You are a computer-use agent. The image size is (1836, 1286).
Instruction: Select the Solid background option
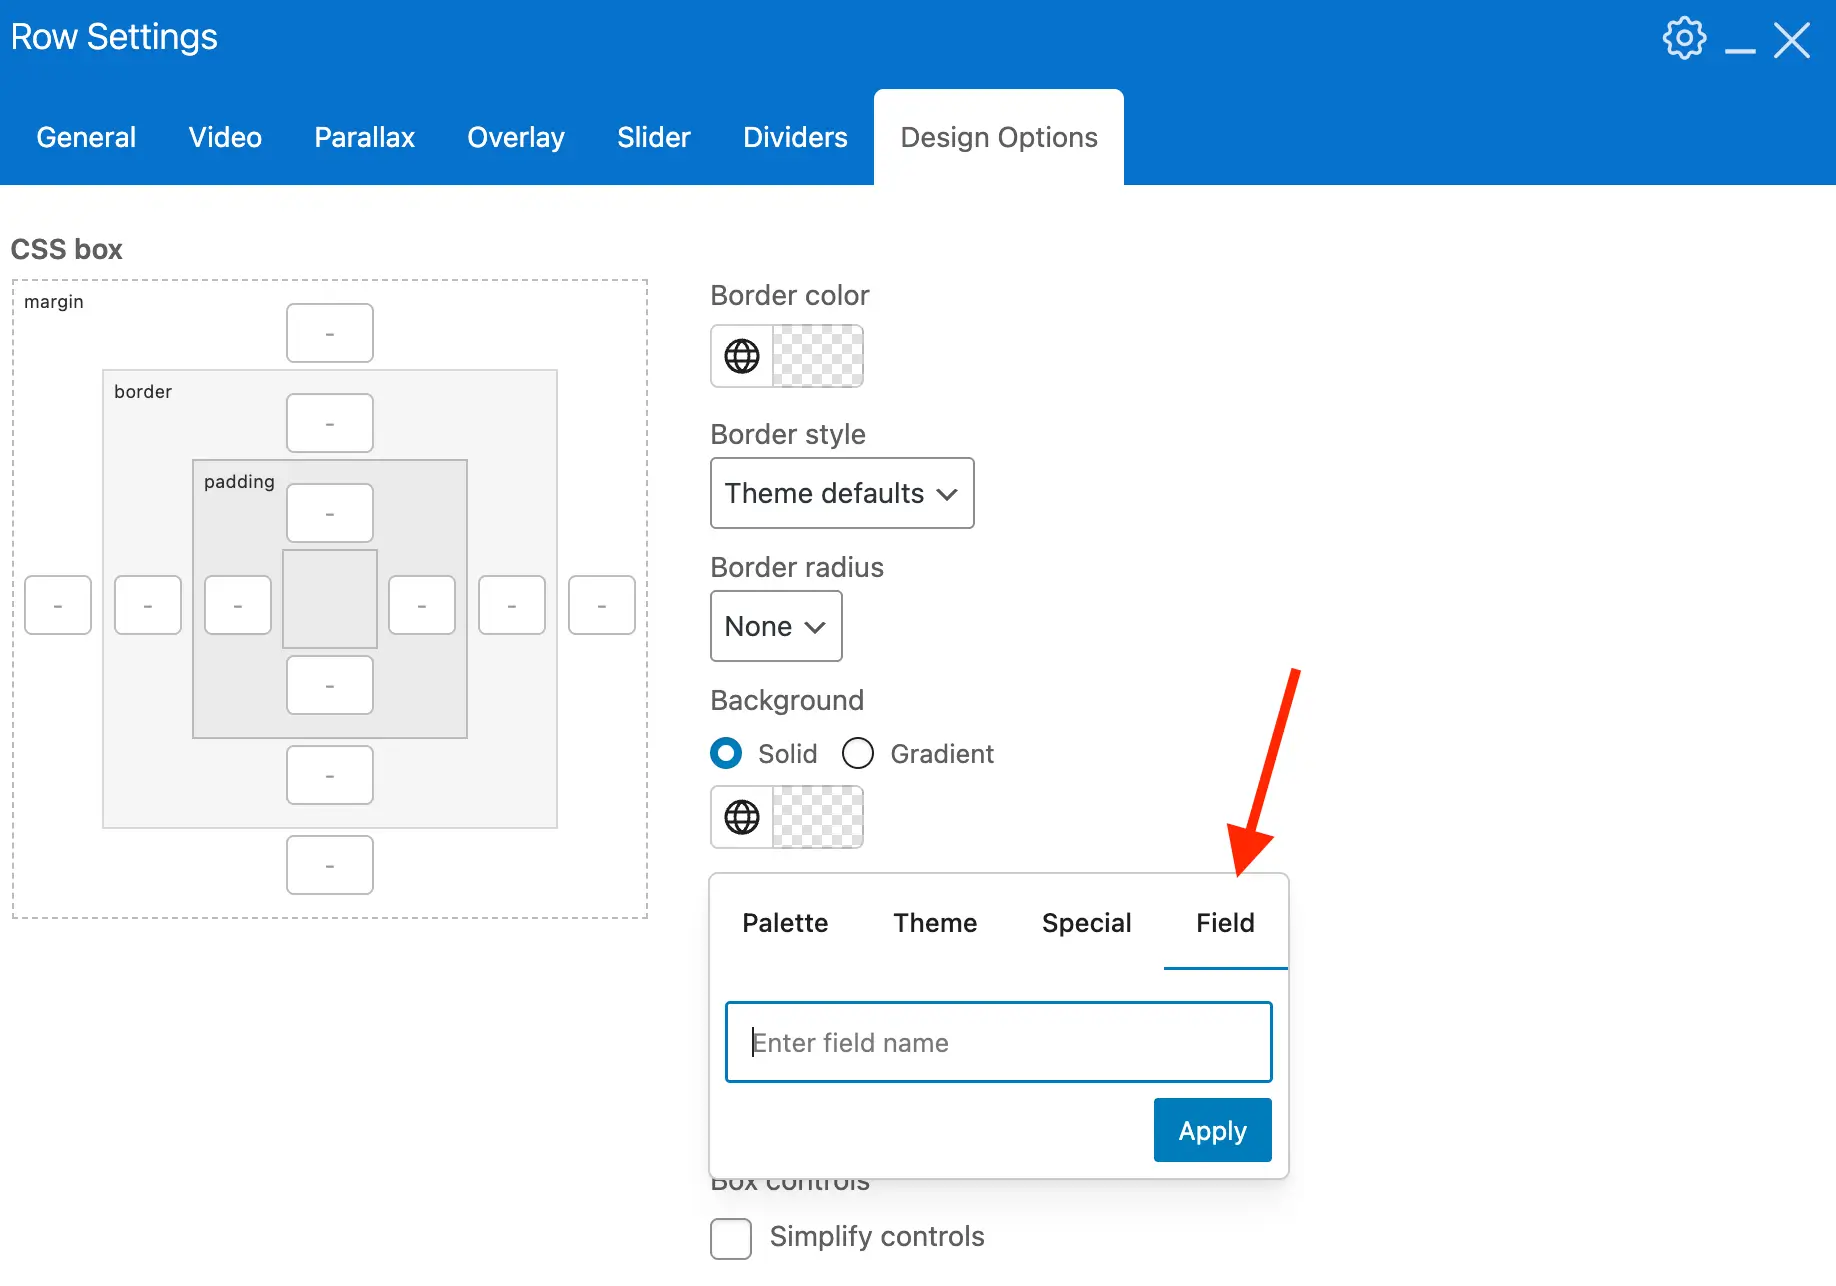click(x=725, y=753)
